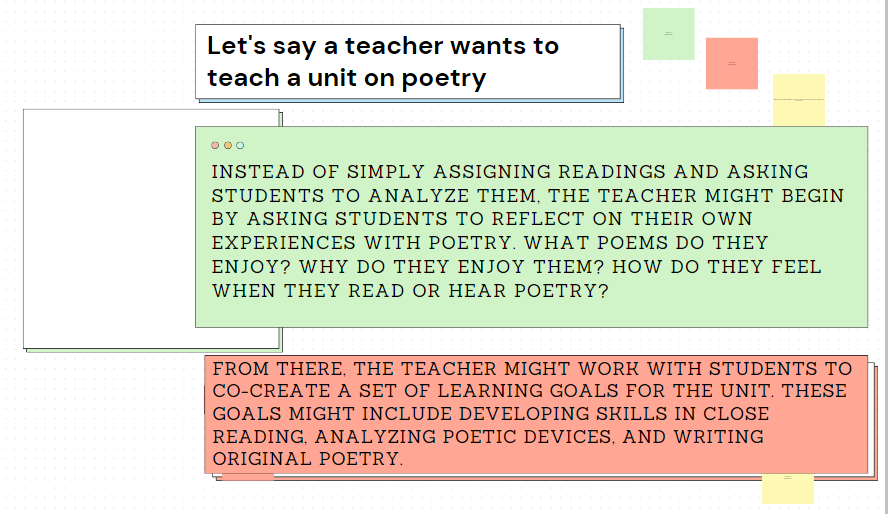The image size is (888, 514).
Task: Select the title box about teaching poetry unit
Action: tap(408, 62)
